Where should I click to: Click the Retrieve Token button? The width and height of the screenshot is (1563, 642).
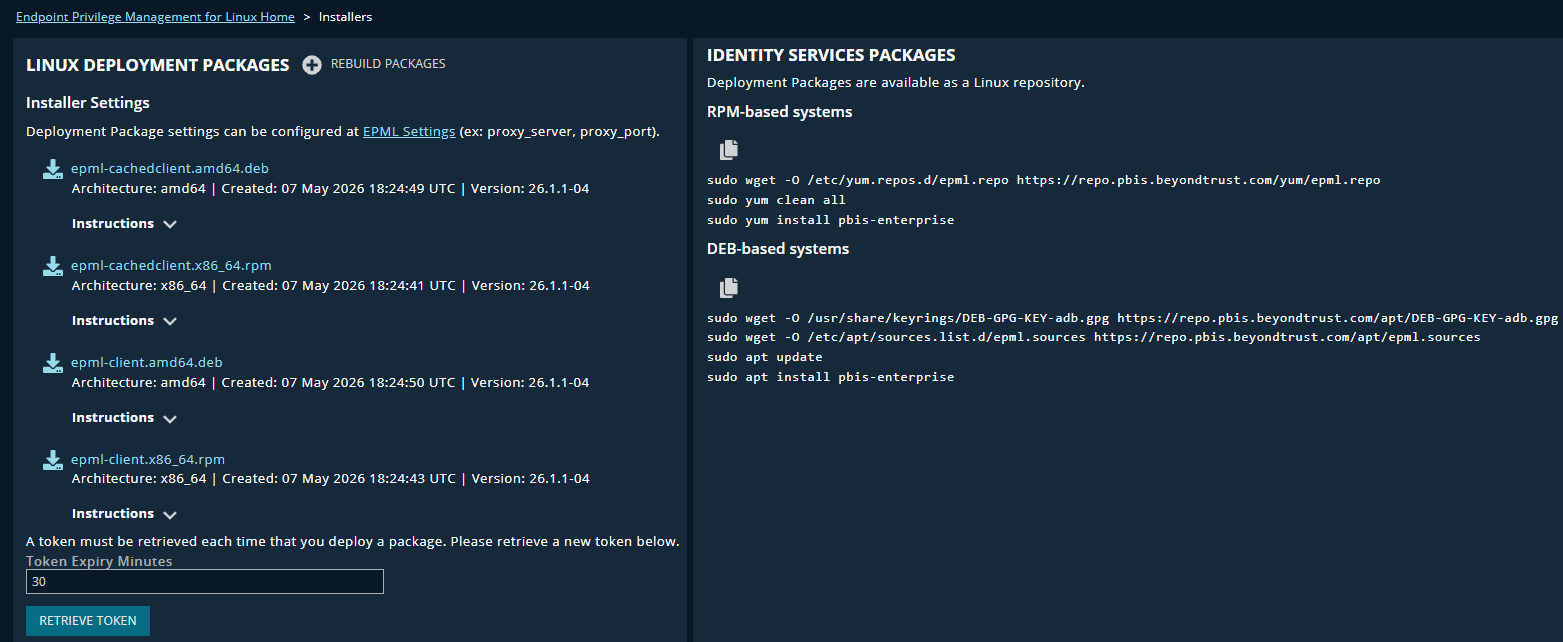[x=88, y=621]
